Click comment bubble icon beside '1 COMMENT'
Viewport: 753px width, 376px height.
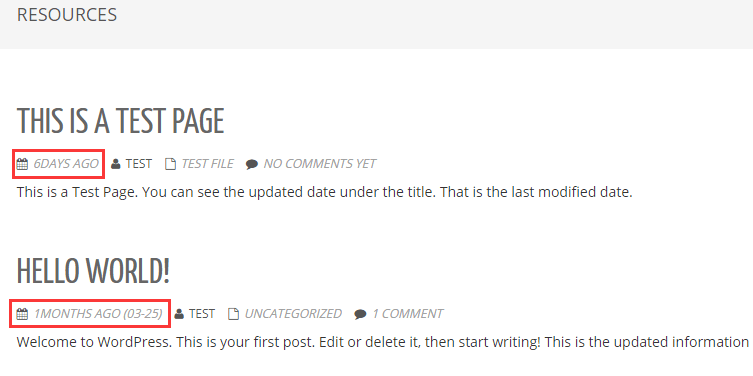(360, 315)
